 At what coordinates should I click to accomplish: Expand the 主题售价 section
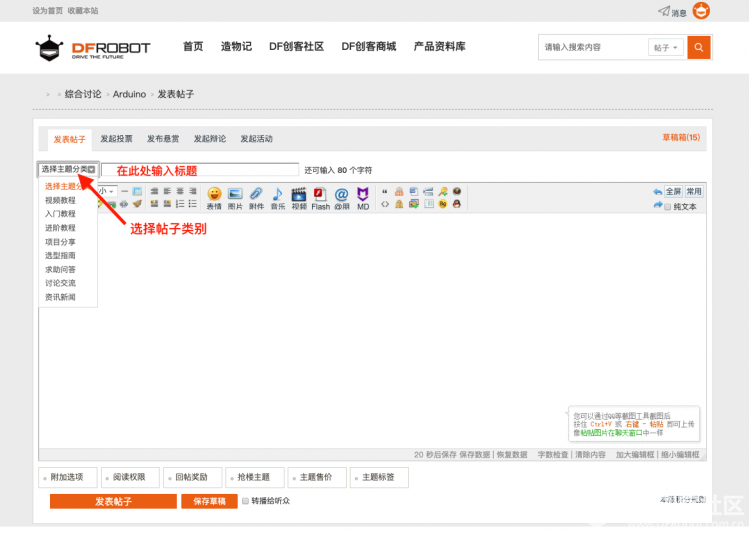(x=317, y=477)
